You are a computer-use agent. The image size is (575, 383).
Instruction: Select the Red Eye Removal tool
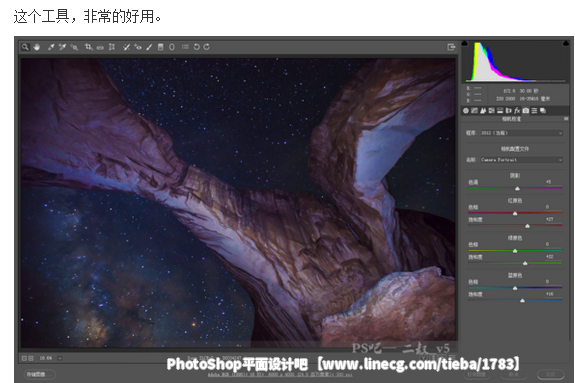pos(138,47)
